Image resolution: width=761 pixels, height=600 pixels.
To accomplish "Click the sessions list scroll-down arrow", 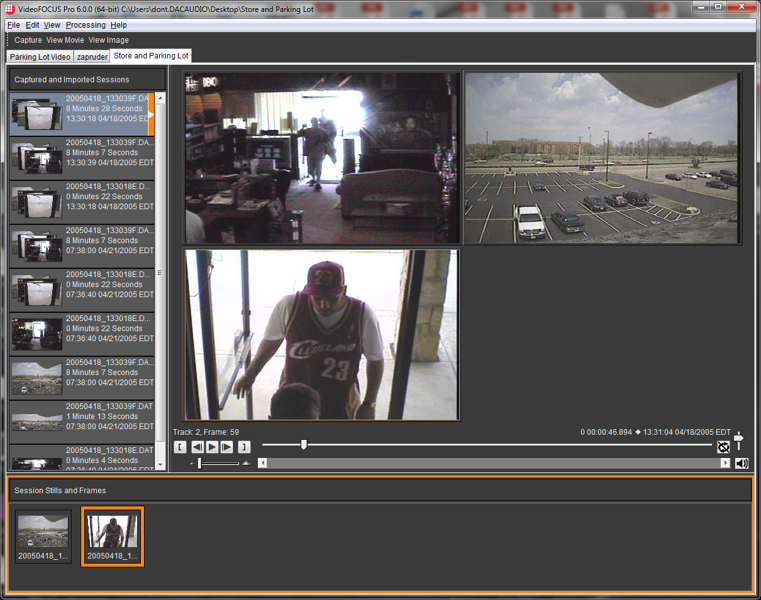I will [161, 465].
